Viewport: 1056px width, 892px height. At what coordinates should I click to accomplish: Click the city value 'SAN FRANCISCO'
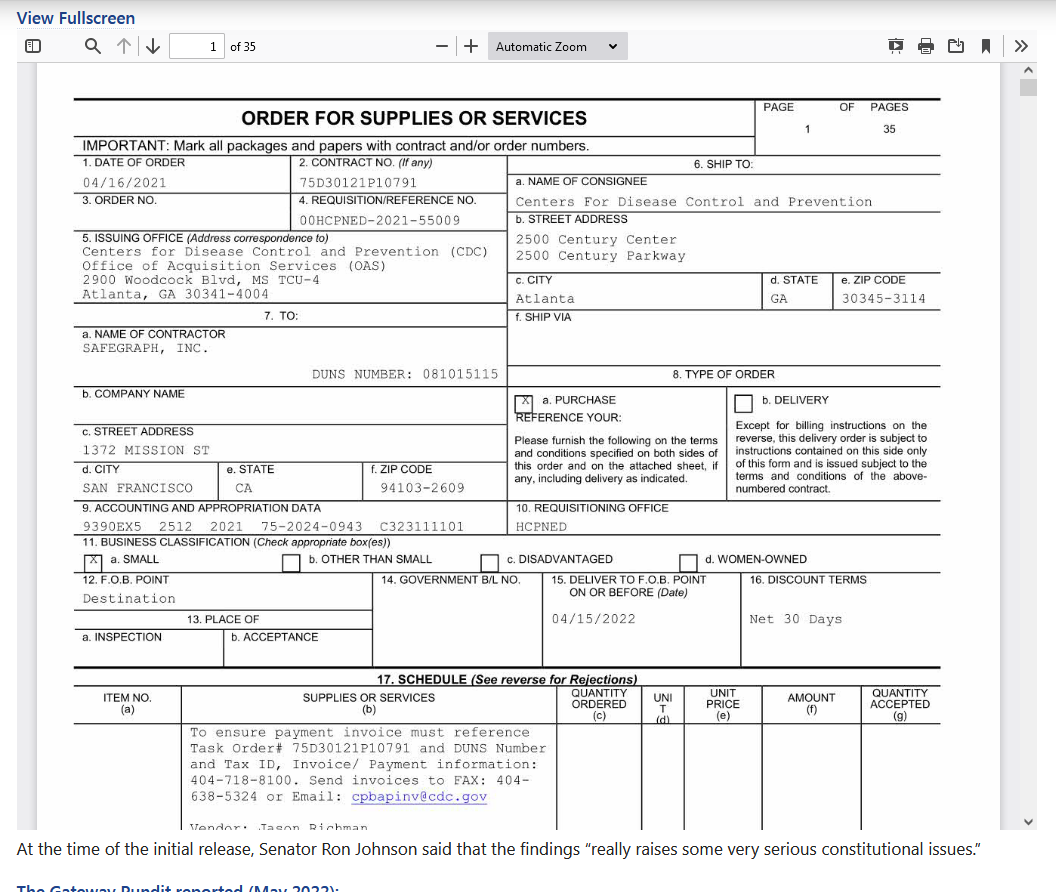click(x=137, y=488)
